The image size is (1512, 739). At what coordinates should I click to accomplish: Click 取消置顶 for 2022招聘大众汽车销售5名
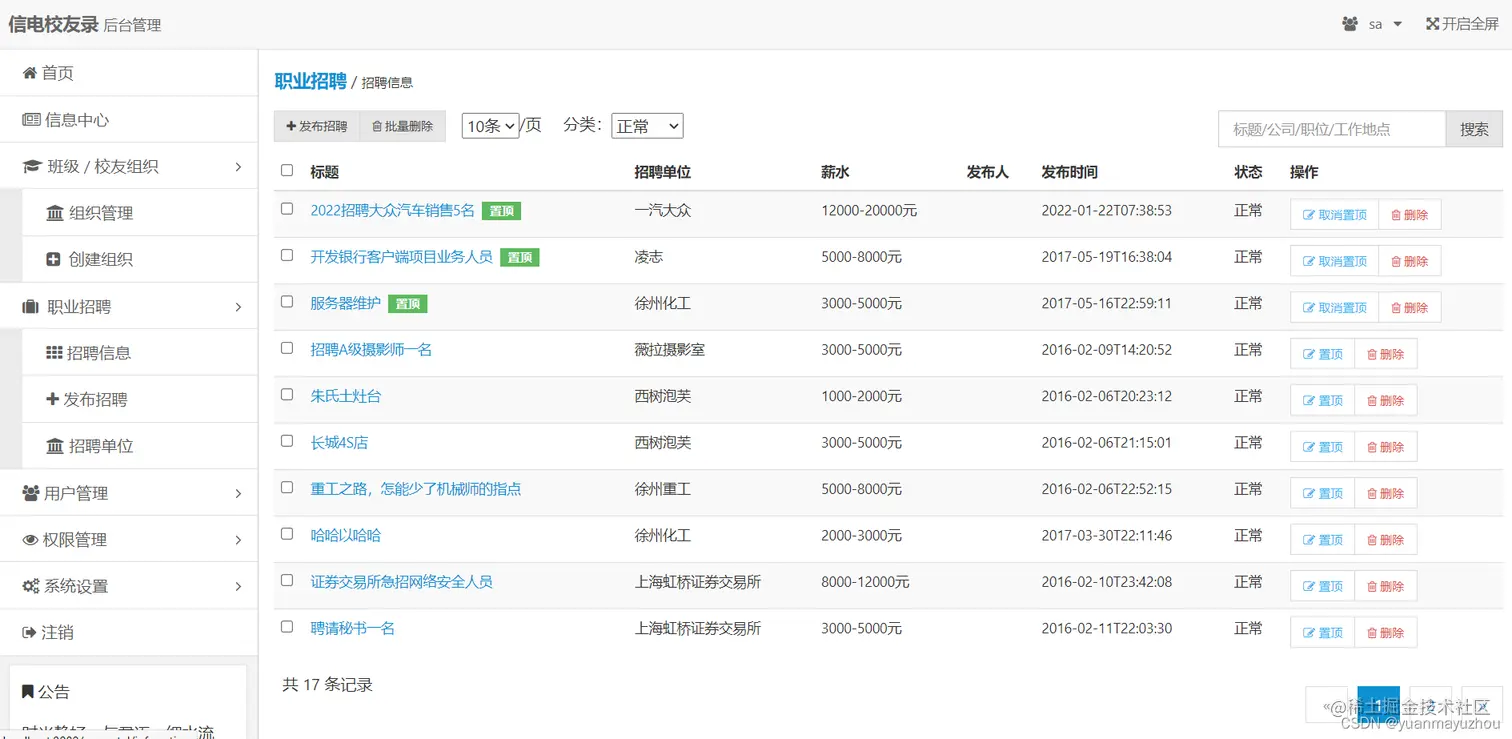pyautogui.click(x=1334, y=215)
